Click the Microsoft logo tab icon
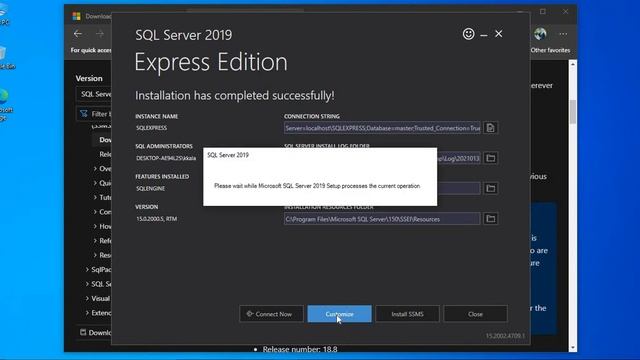 click(76, 16)
